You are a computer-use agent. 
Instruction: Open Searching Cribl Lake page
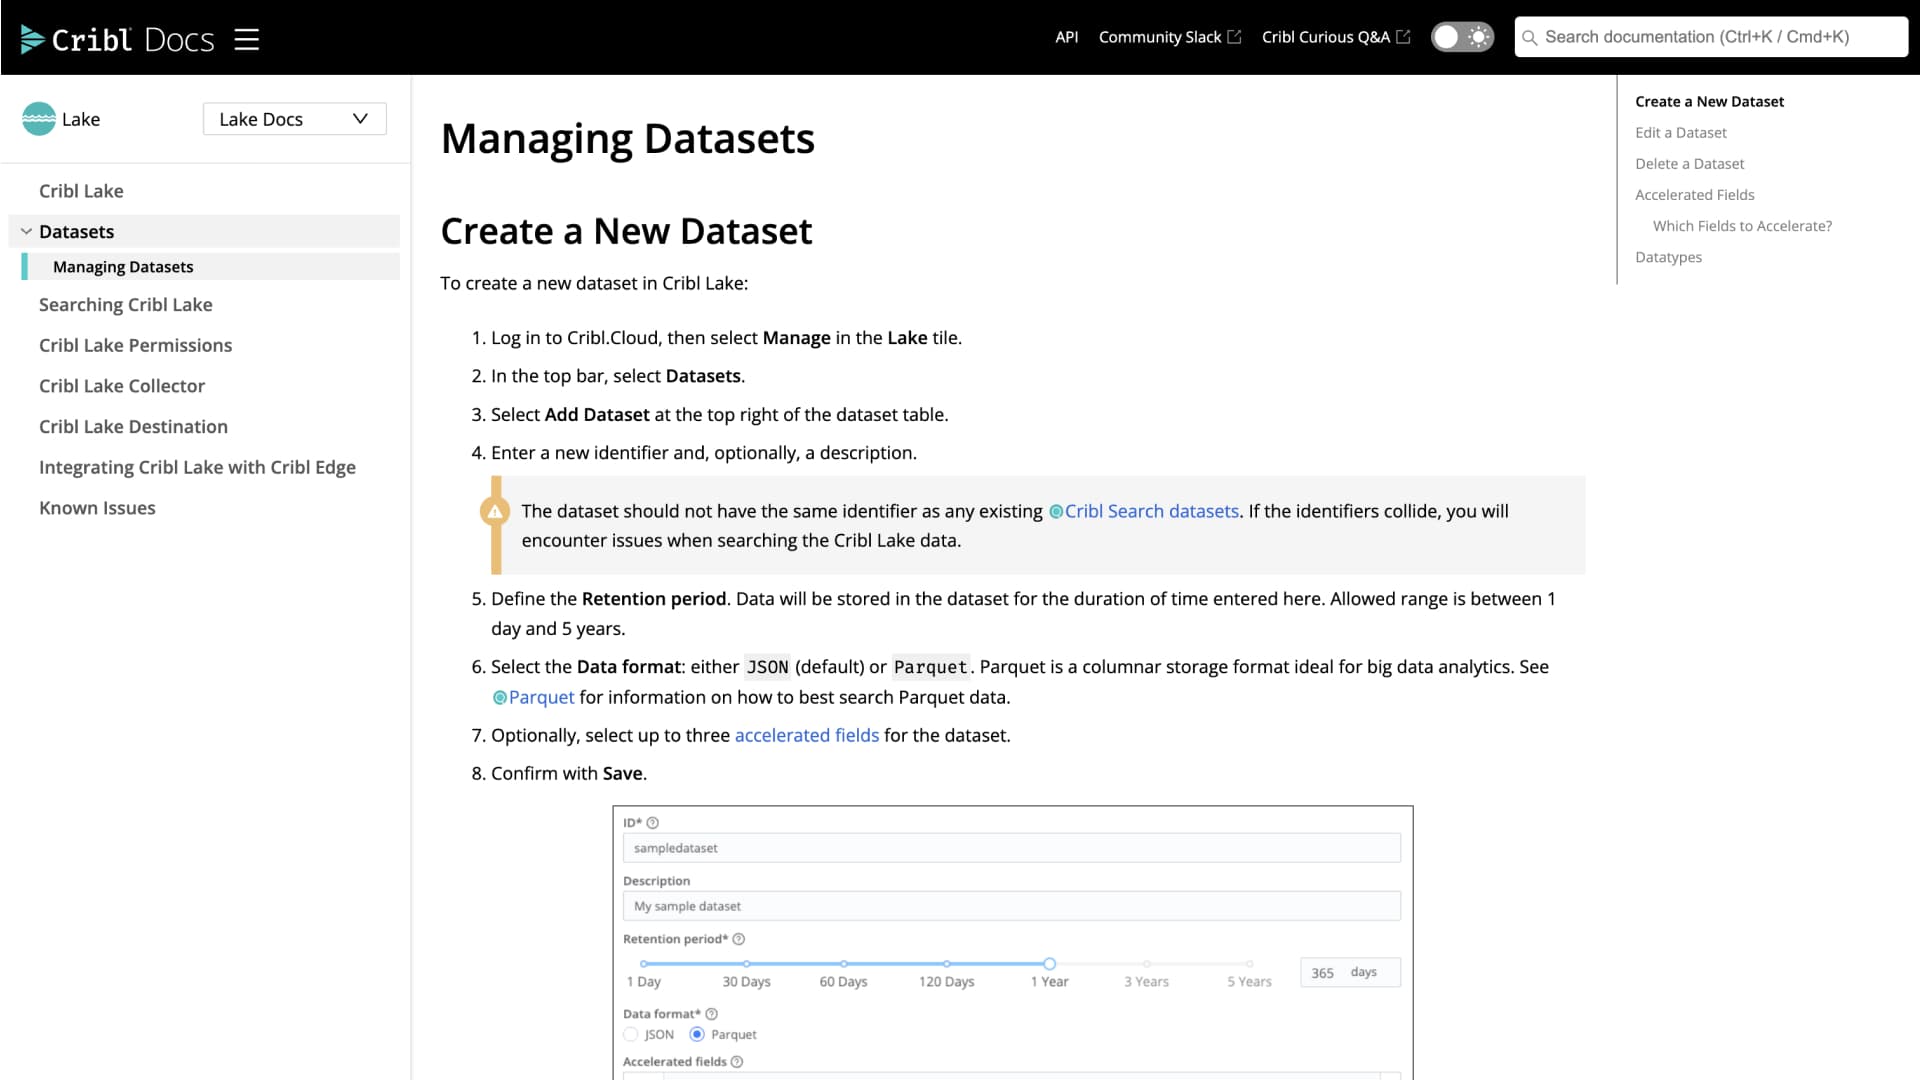point(126,305)
